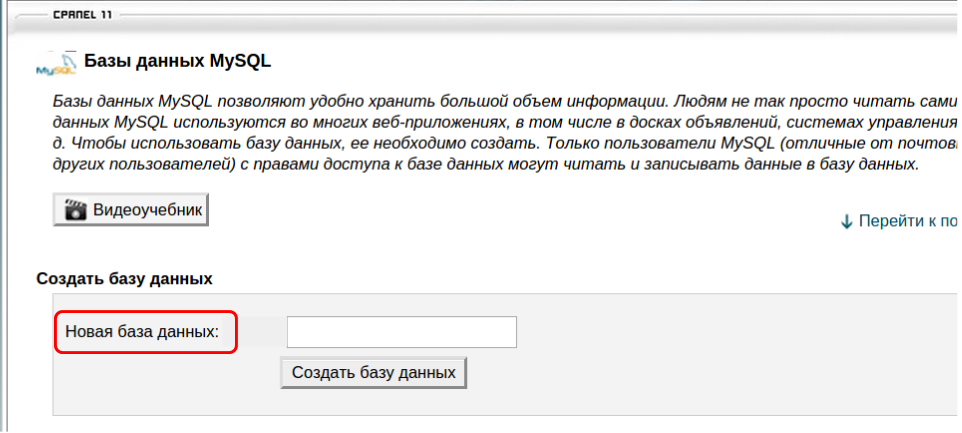Click the MySQL logo icon
962x433 pixels.
tap(56, 64)
